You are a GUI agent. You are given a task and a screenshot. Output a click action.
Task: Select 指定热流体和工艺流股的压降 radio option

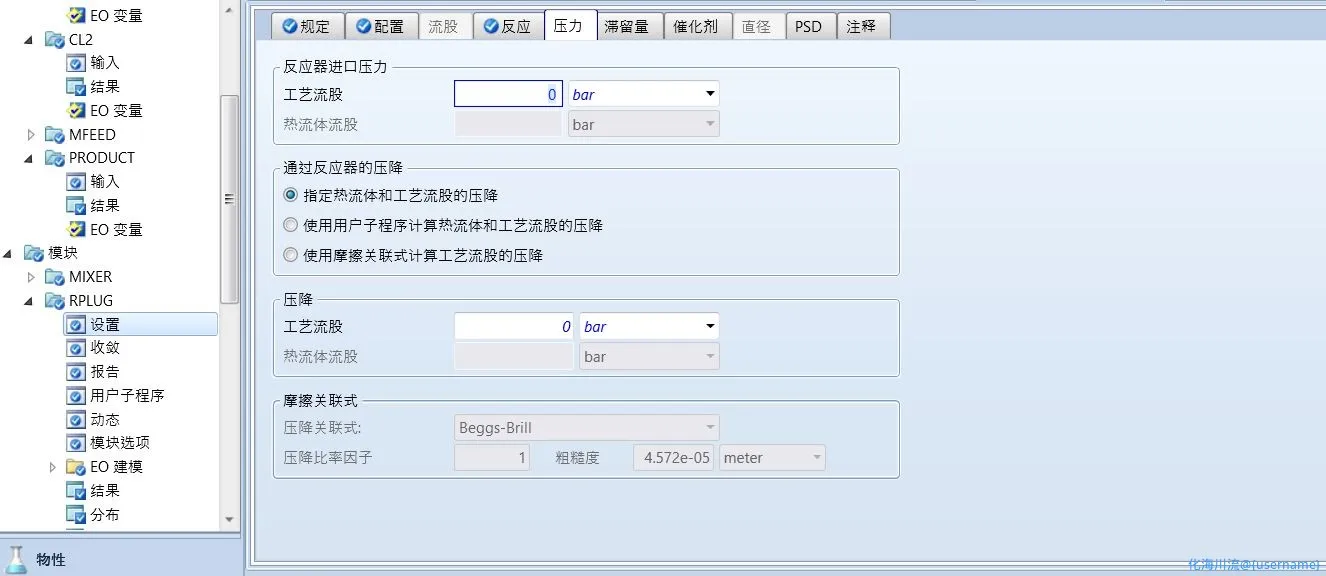[x=291, y=196]
